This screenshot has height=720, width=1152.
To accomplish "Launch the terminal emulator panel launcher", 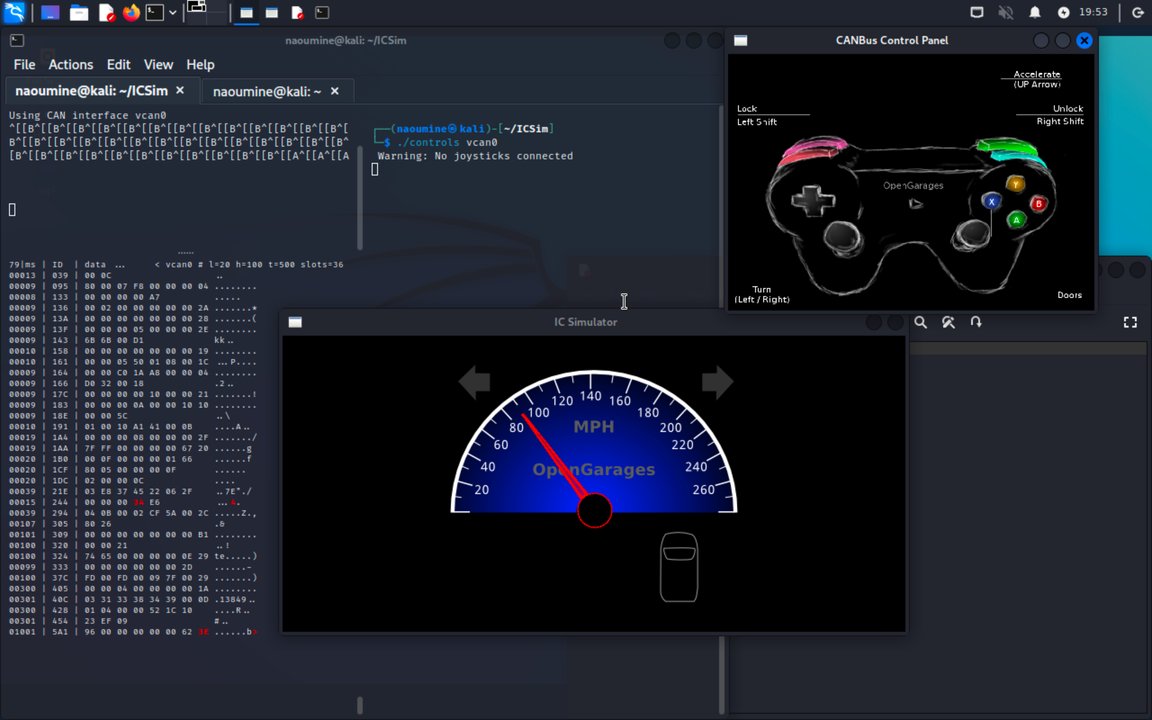I will coord(154,12).
